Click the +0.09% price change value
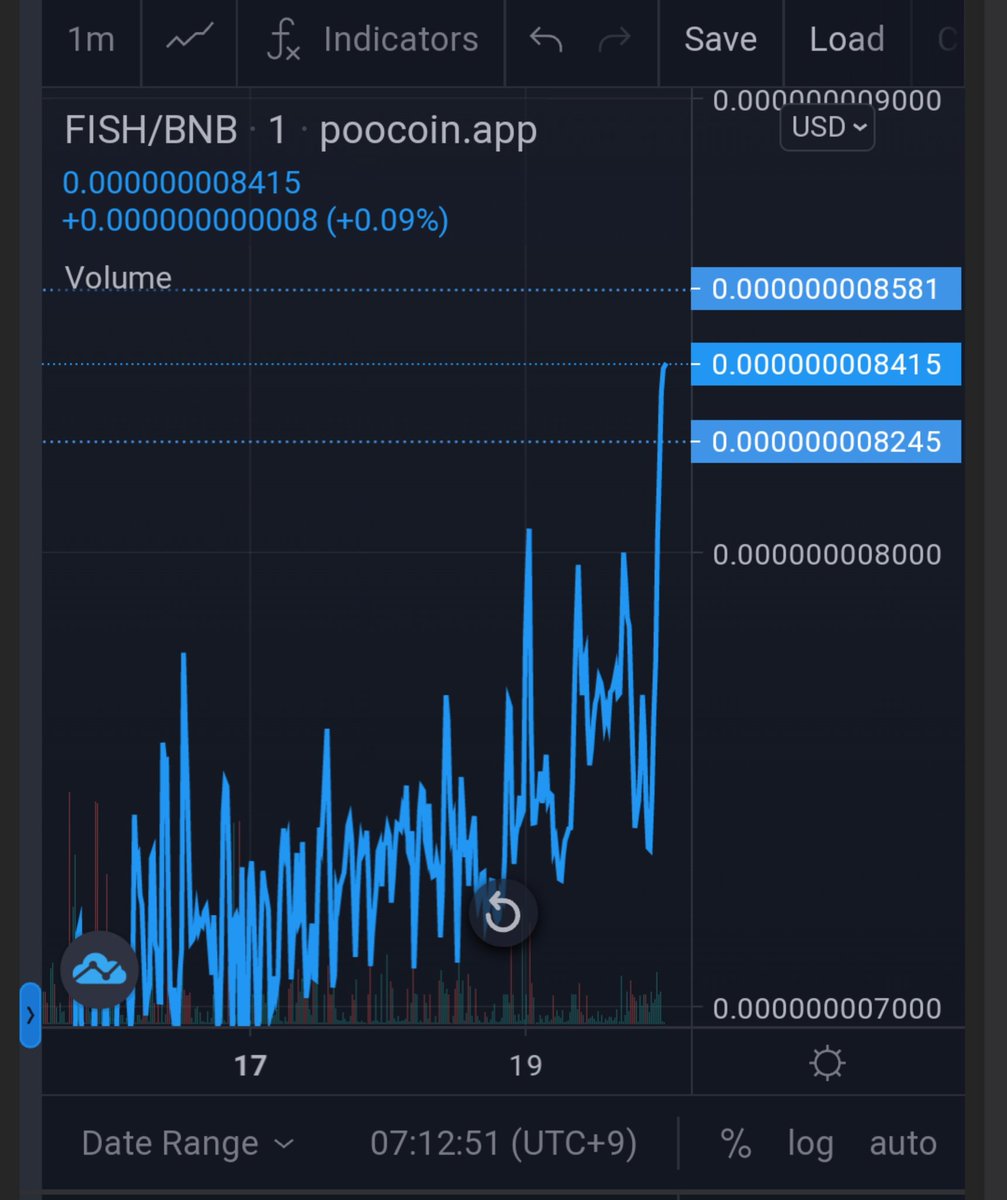 (x=387, y=220)
